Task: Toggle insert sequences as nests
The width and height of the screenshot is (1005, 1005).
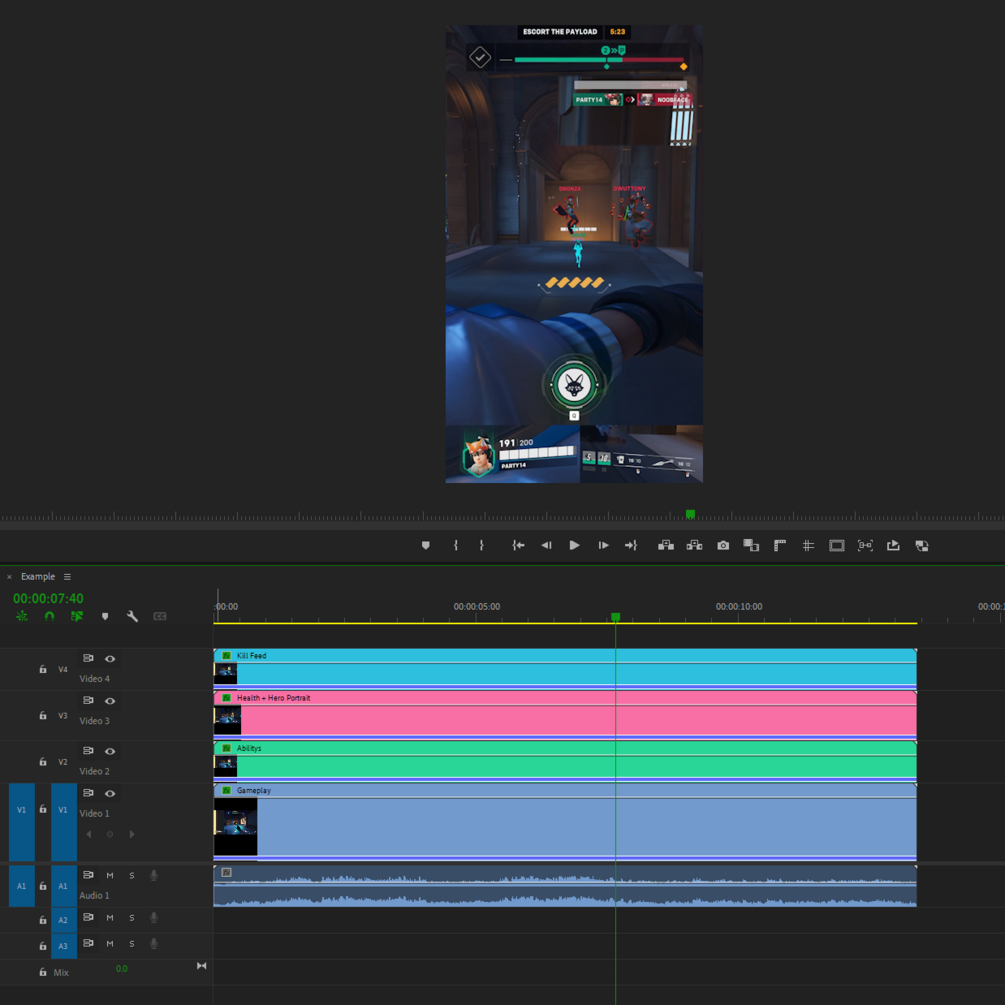Action: point(22,616)
